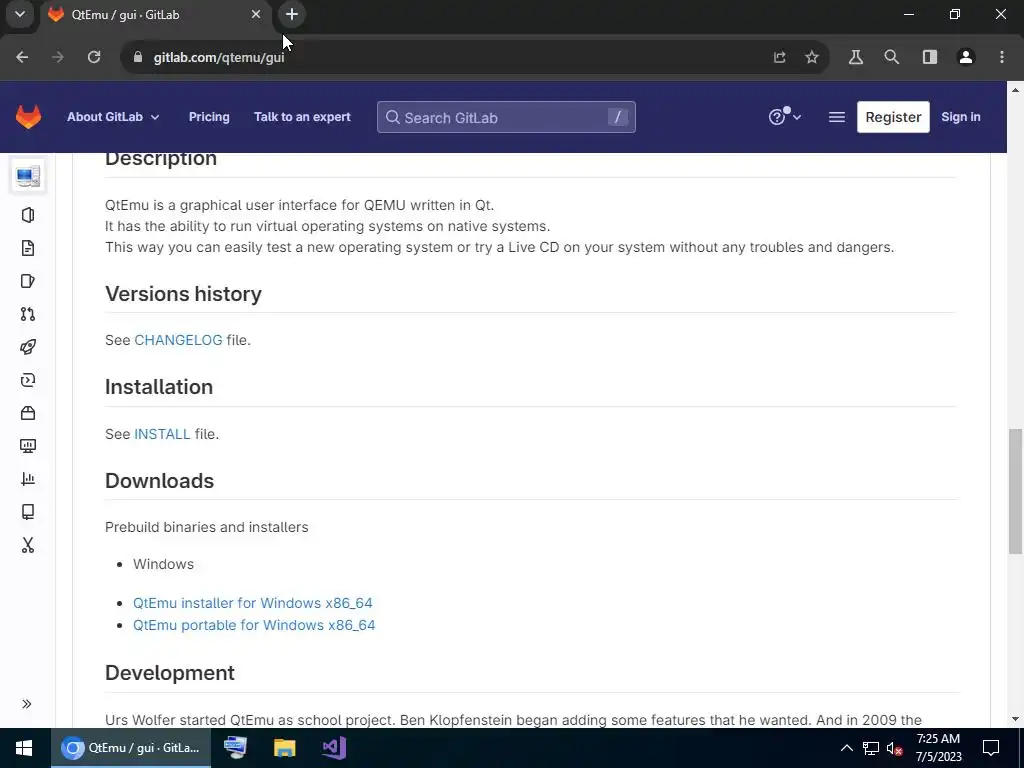Open Project information in the sidebar
Image resolution: width=1024 pixels, height=768 pixels.
[x=28, y=215]
